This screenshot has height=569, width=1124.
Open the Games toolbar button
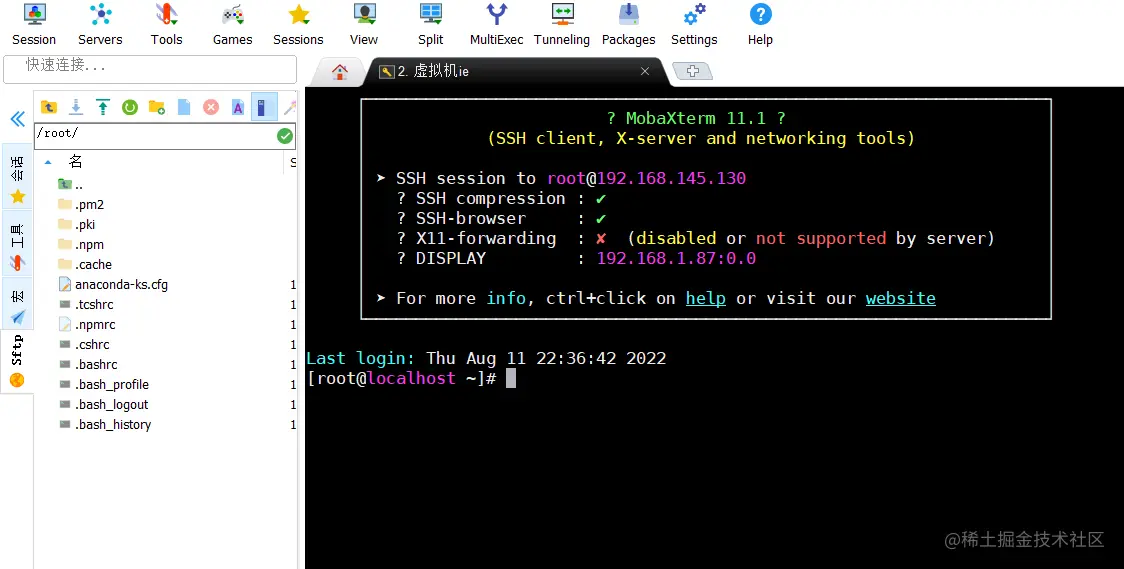point(232,25)
